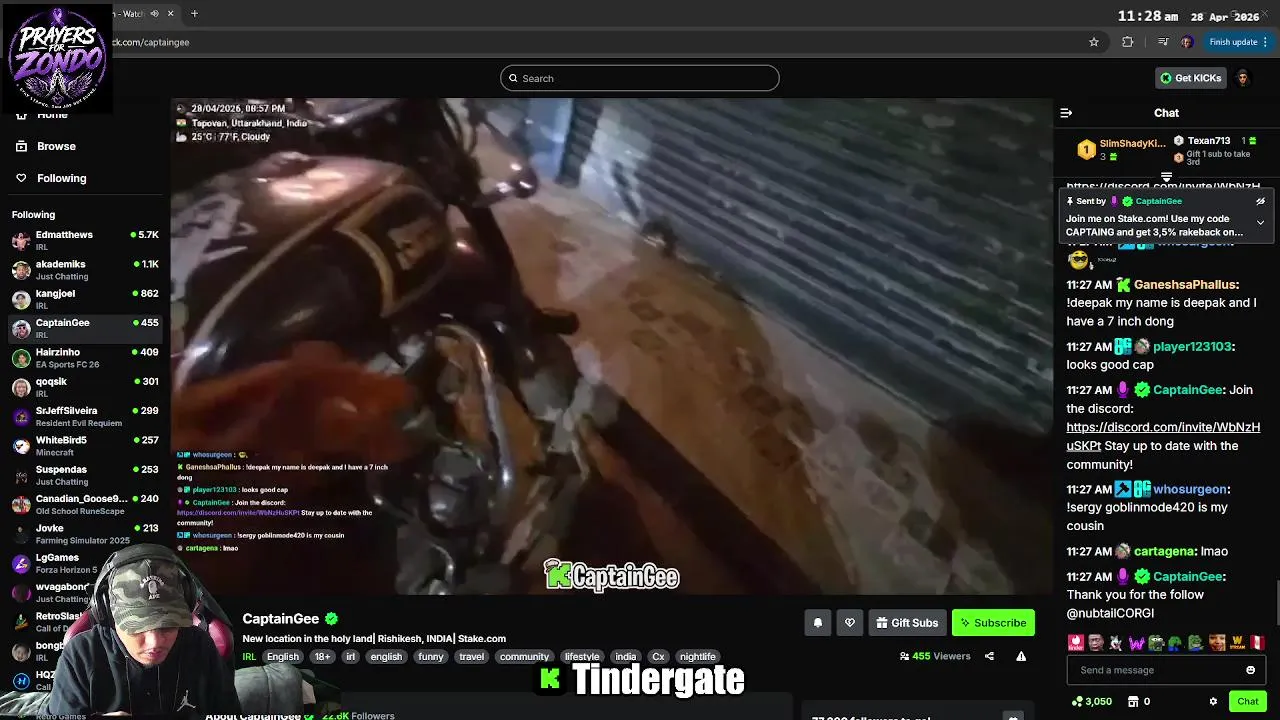
Task: Select the funny tag
Action: (431, 657)
